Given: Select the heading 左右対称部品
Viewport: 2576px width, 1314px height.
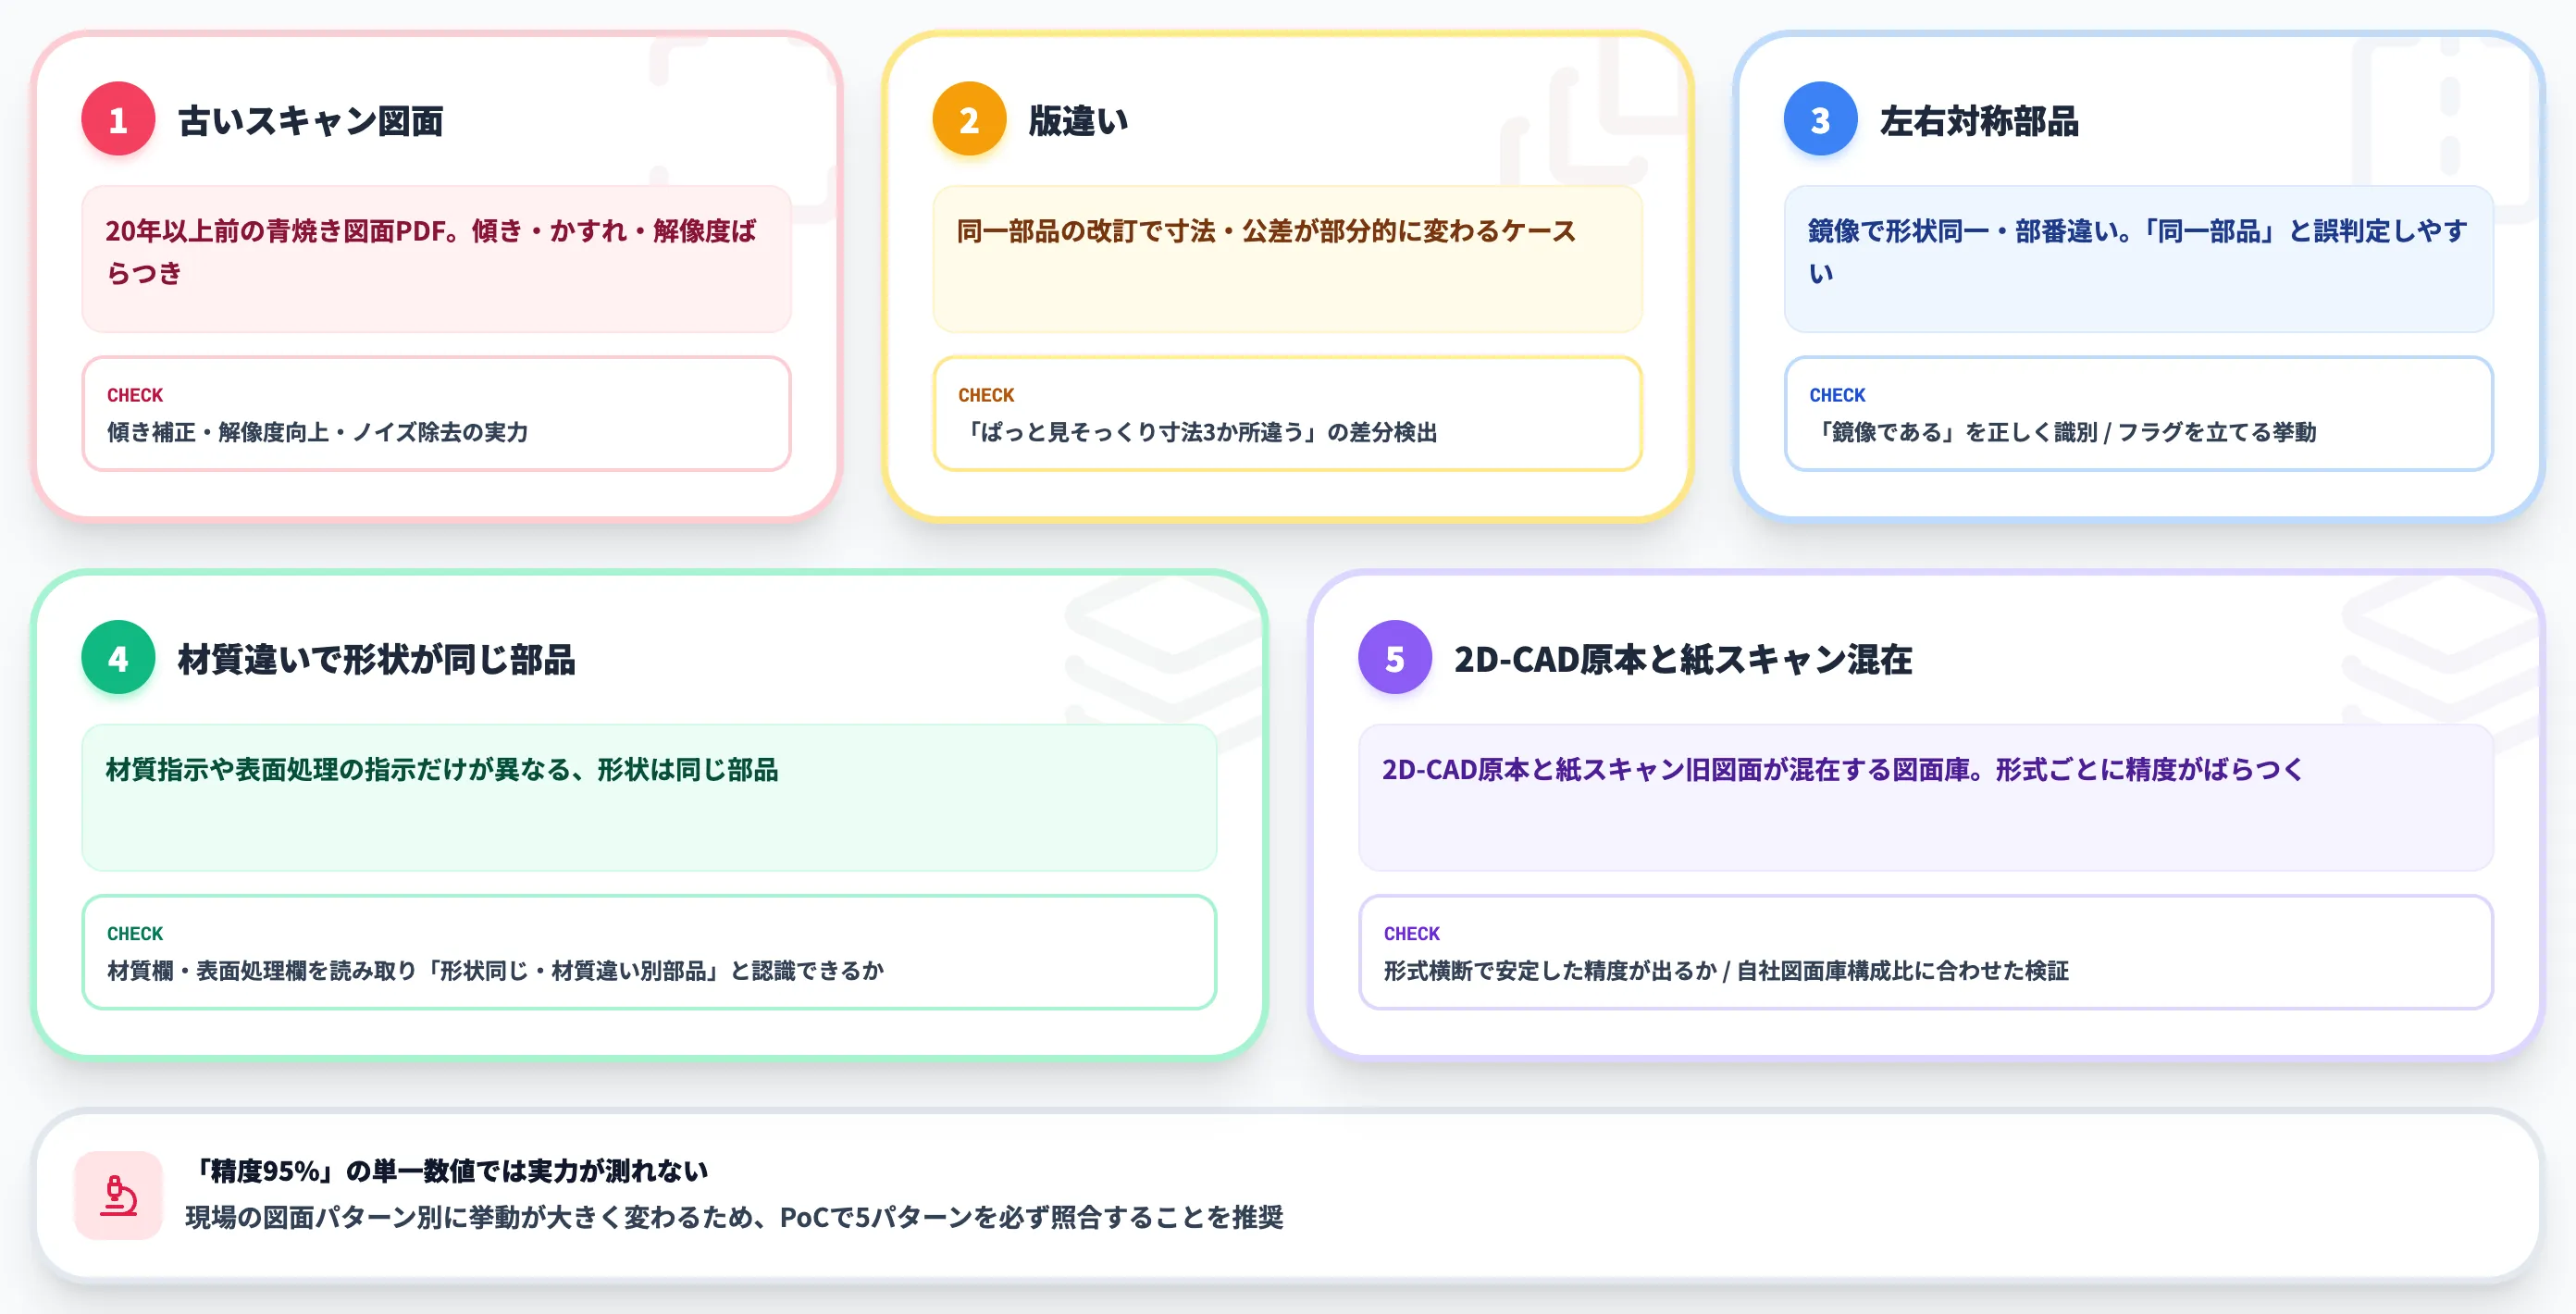Looking at the screenshot, I should tap(1979, 121).
